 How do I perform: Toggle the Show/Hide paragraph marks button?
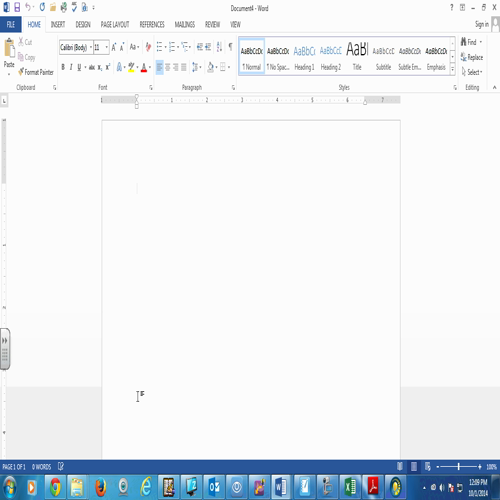click(x=230, y=47)
